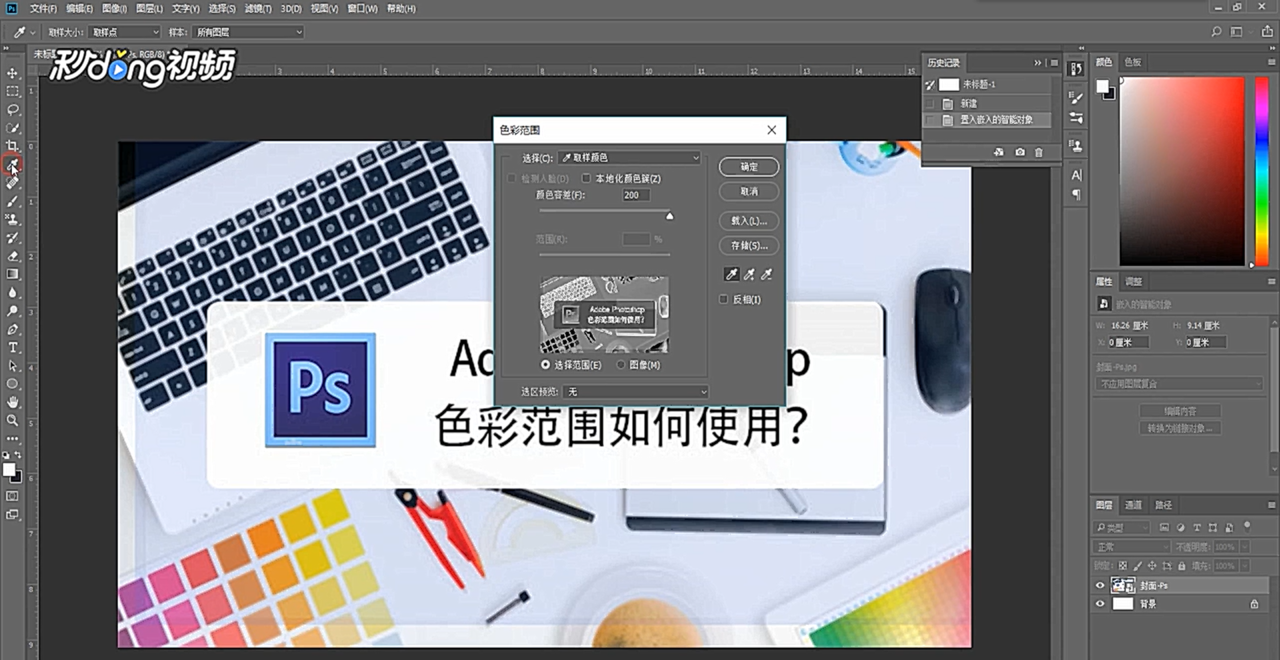This screenshot has height=660, width=1280.
Task: Select the Add to Sample eyedropper
Action: click(x=749, y=274)
